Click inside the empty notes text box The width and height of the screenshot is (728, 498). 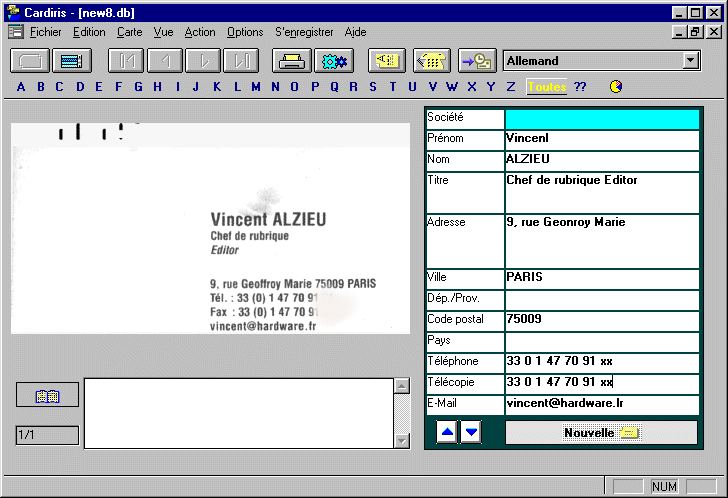click(x=239, y=413)
